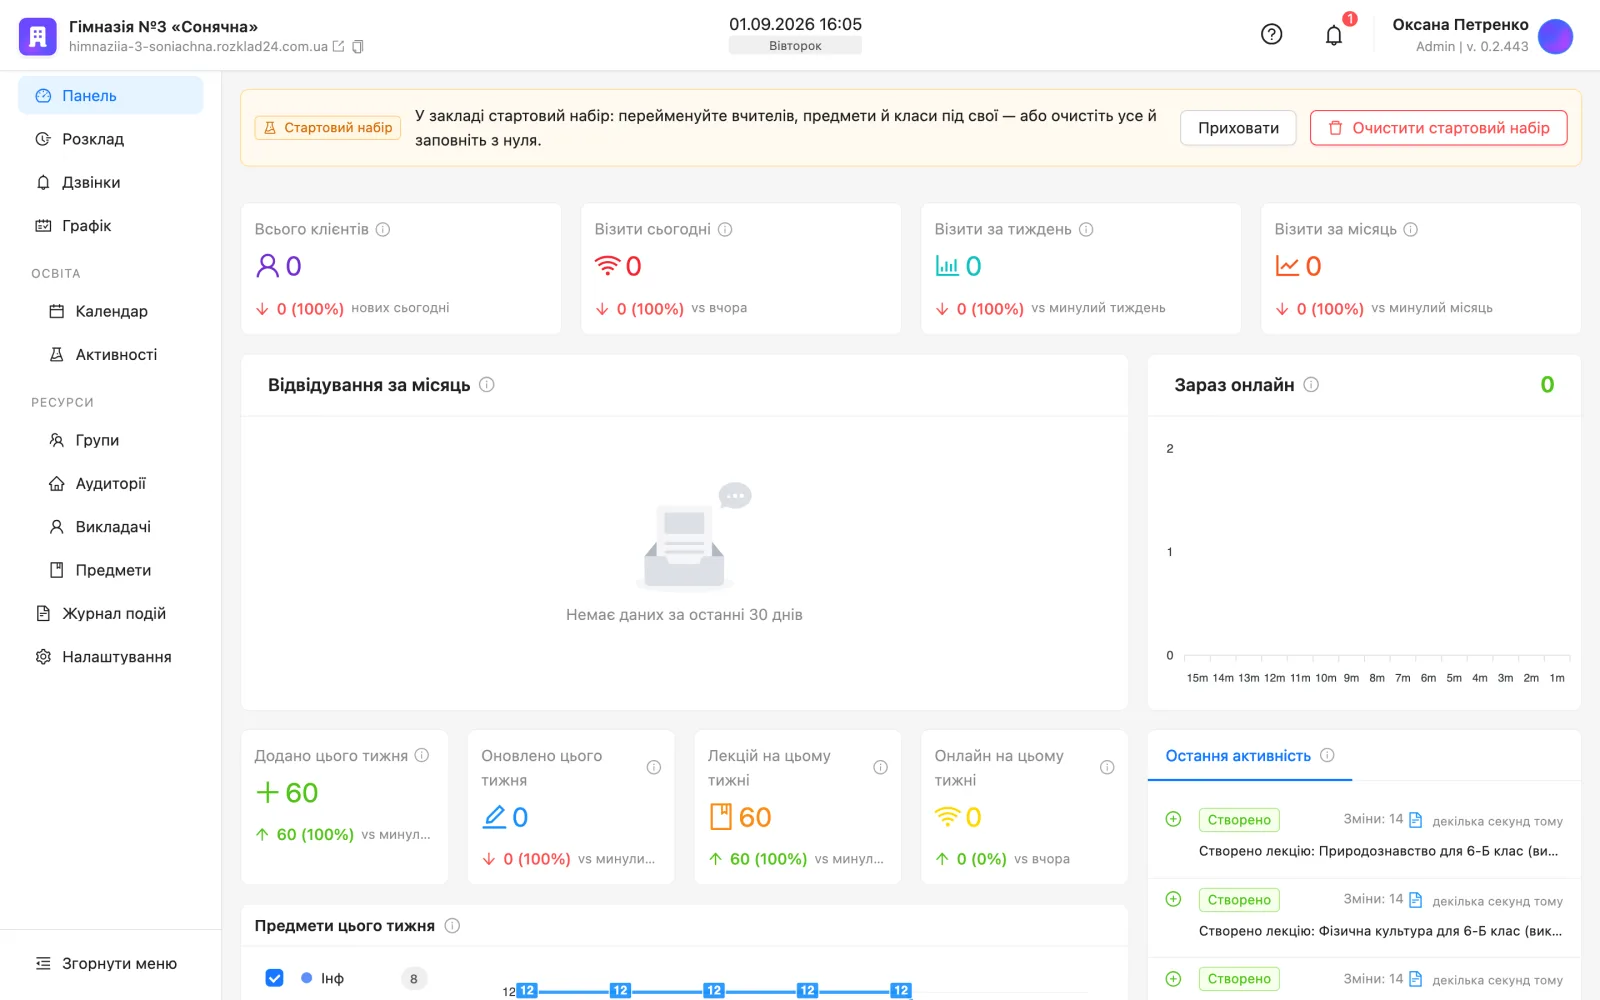The image size is (1600, 1000).
Task: Click info icon next to Предмети цього тижня
Action: (452, 926)
